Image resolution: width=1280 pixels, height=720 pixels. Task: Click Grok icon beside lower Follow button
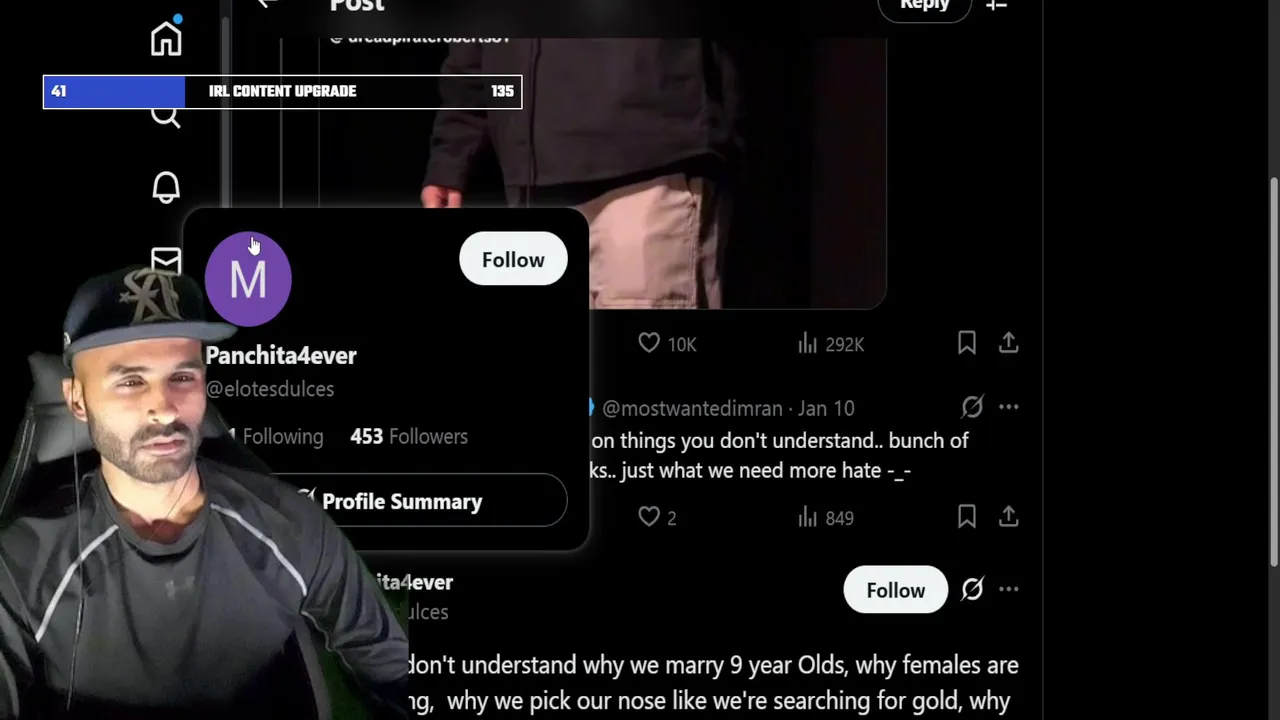[x=972, y=589]
